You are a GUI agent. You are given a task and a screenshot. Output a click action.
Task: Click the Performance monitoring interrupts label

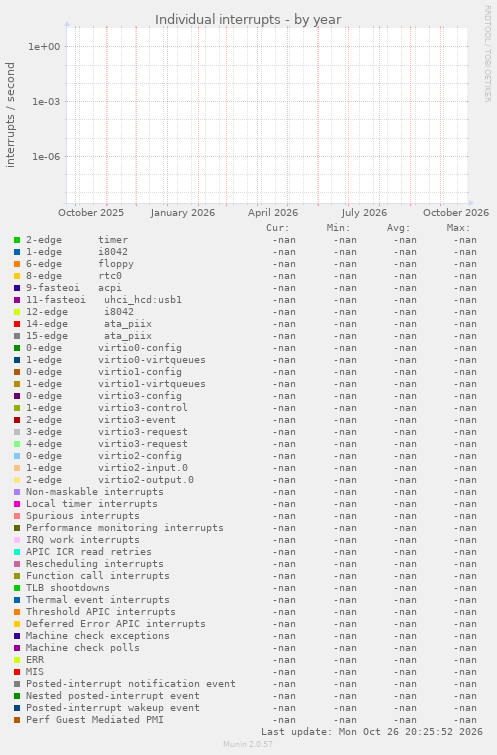click(125, 528)
